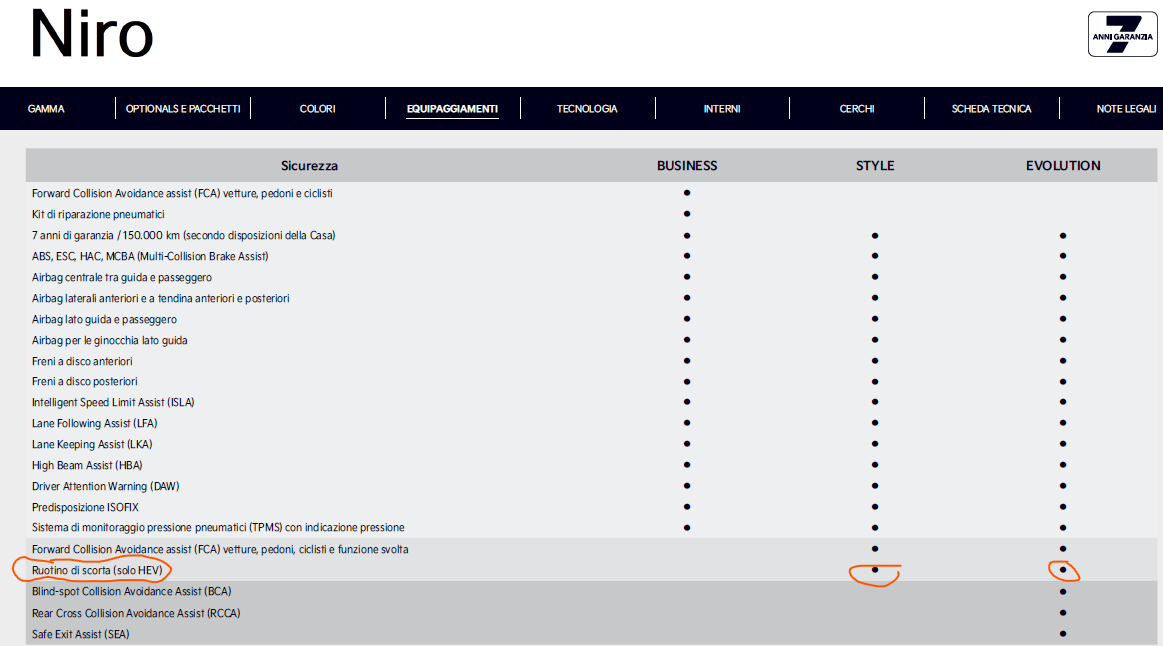
Task: Click STYLE dot for 7 anni di garanzia
Action: pyautogui.click(x=875, y=236)
